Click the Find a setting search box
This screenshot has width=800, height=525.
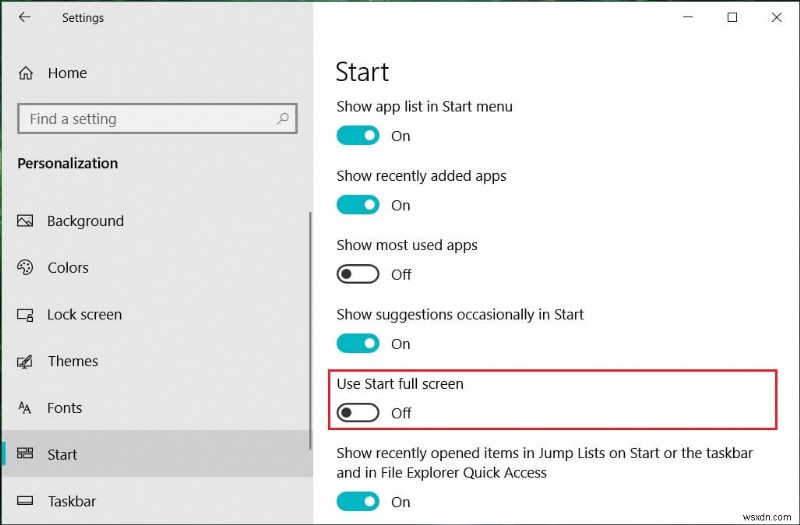tap(157, 119)
